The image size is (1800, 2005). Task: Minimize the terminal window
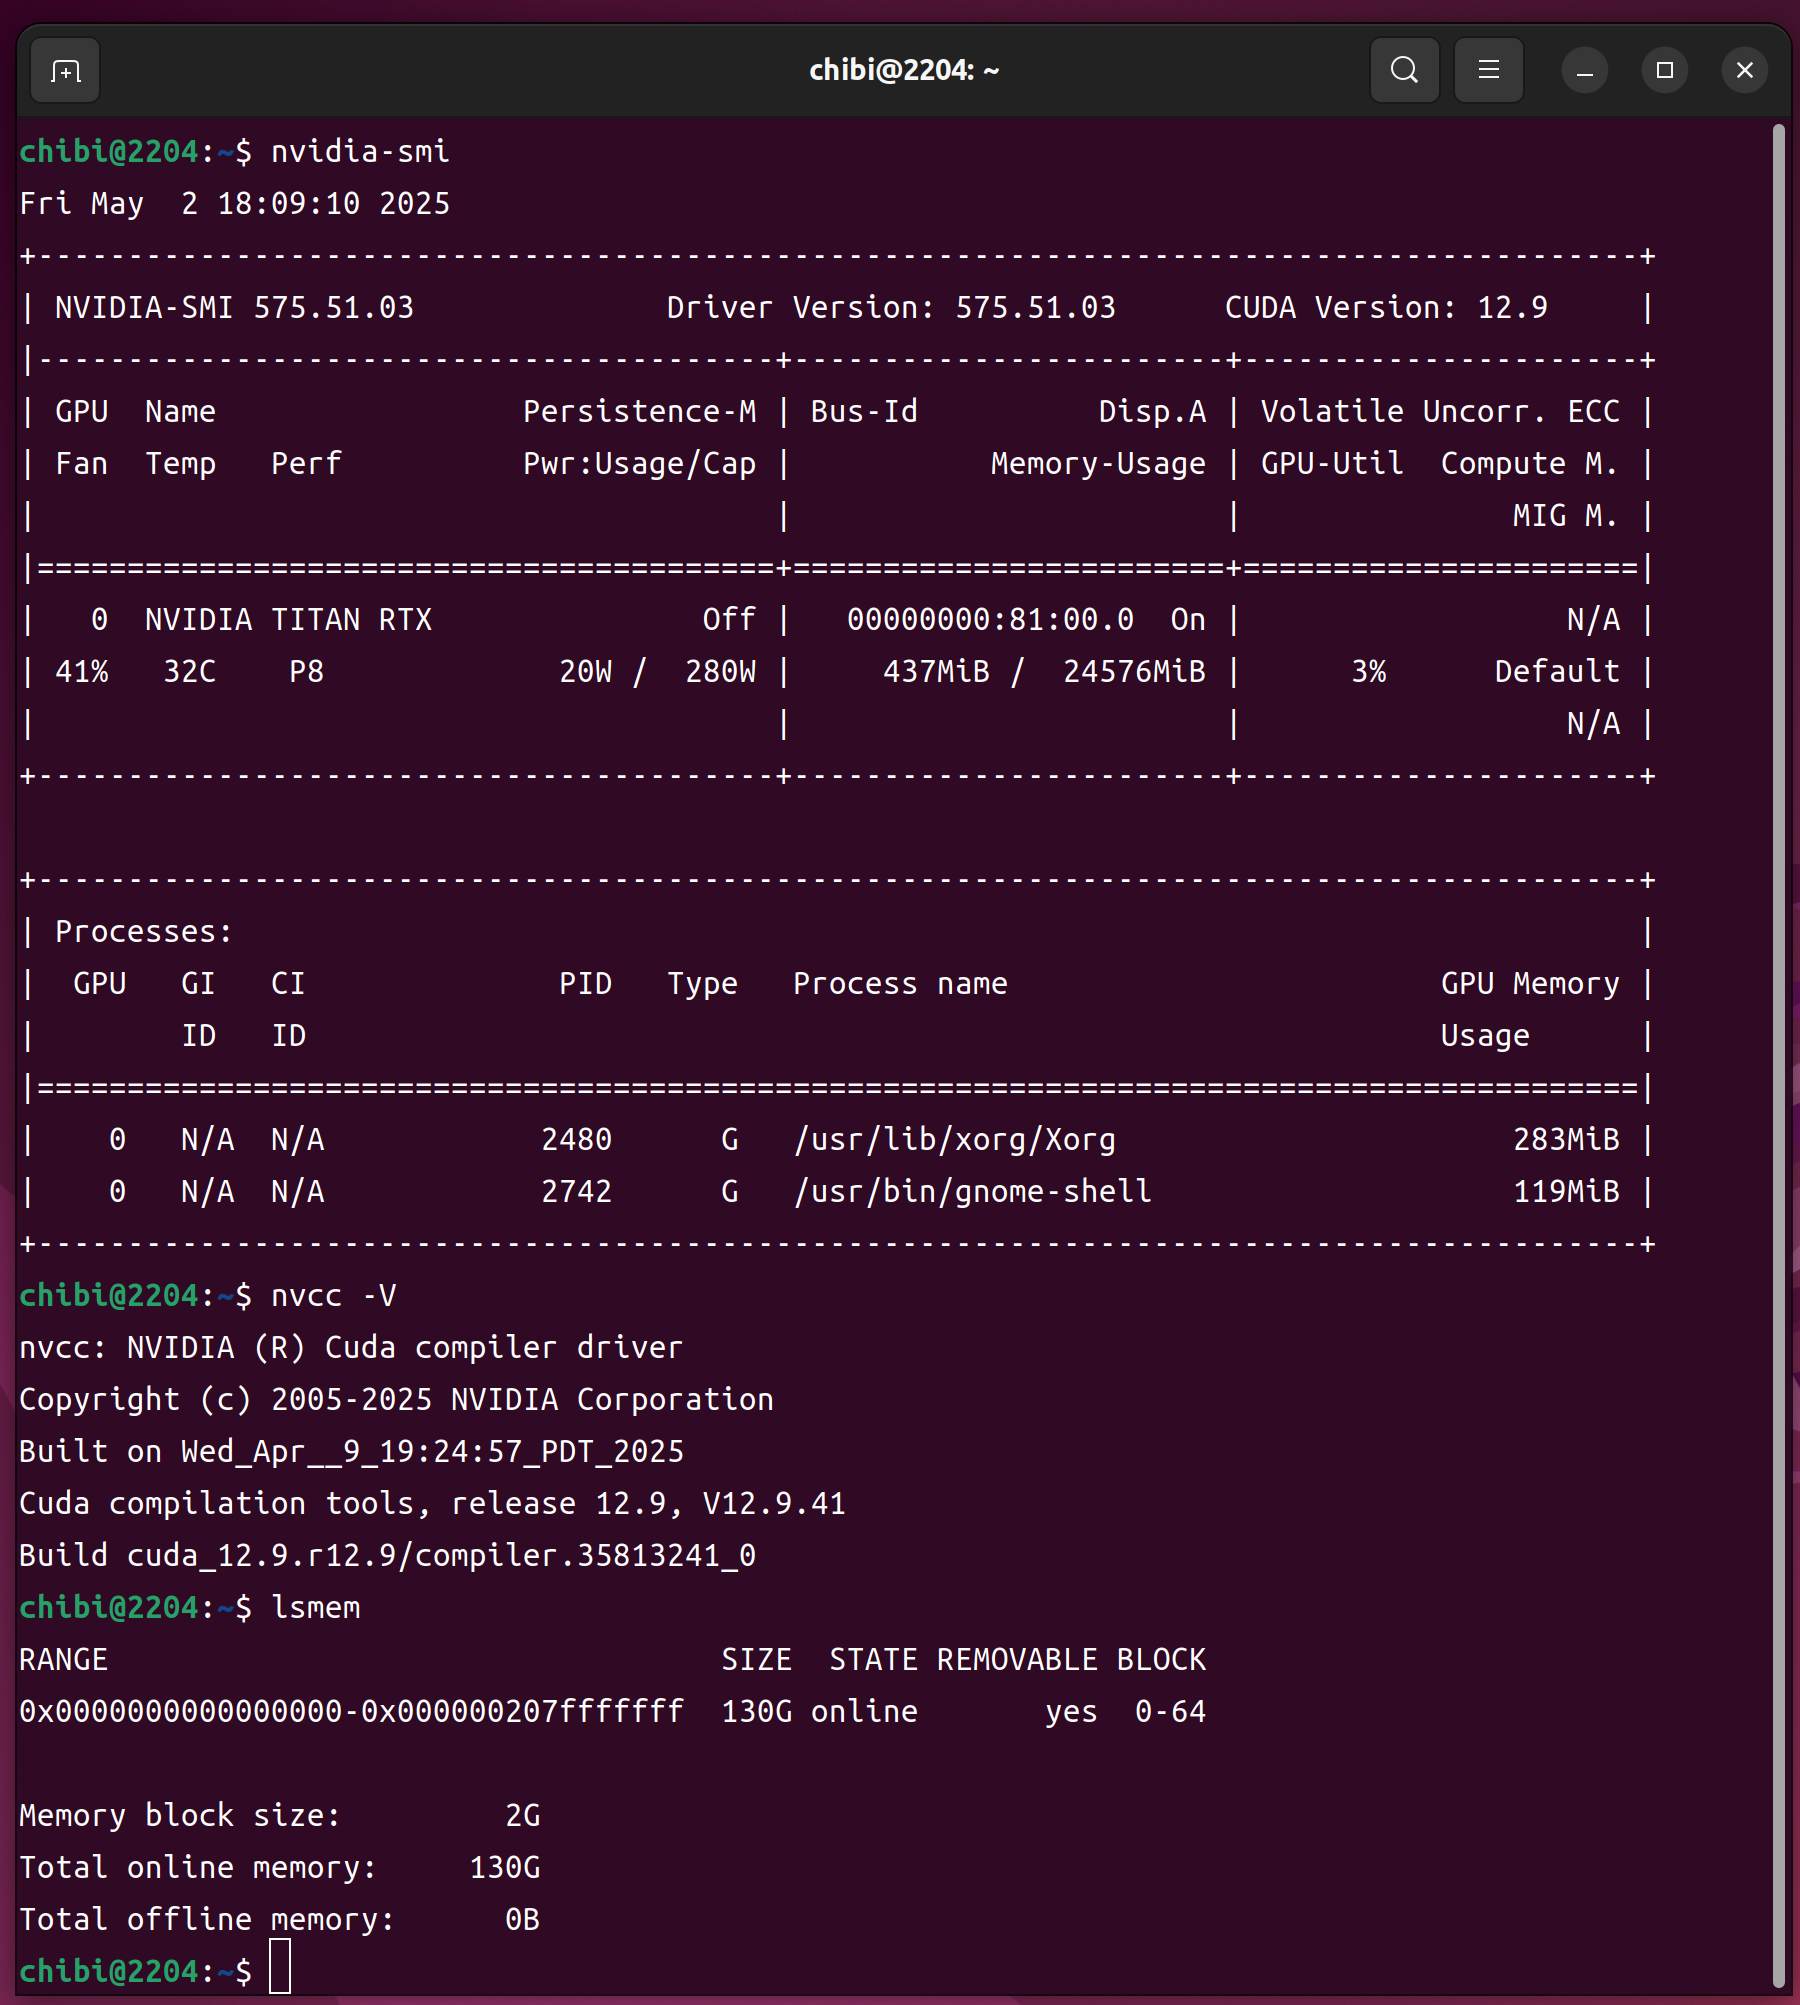pos(1584,71)
